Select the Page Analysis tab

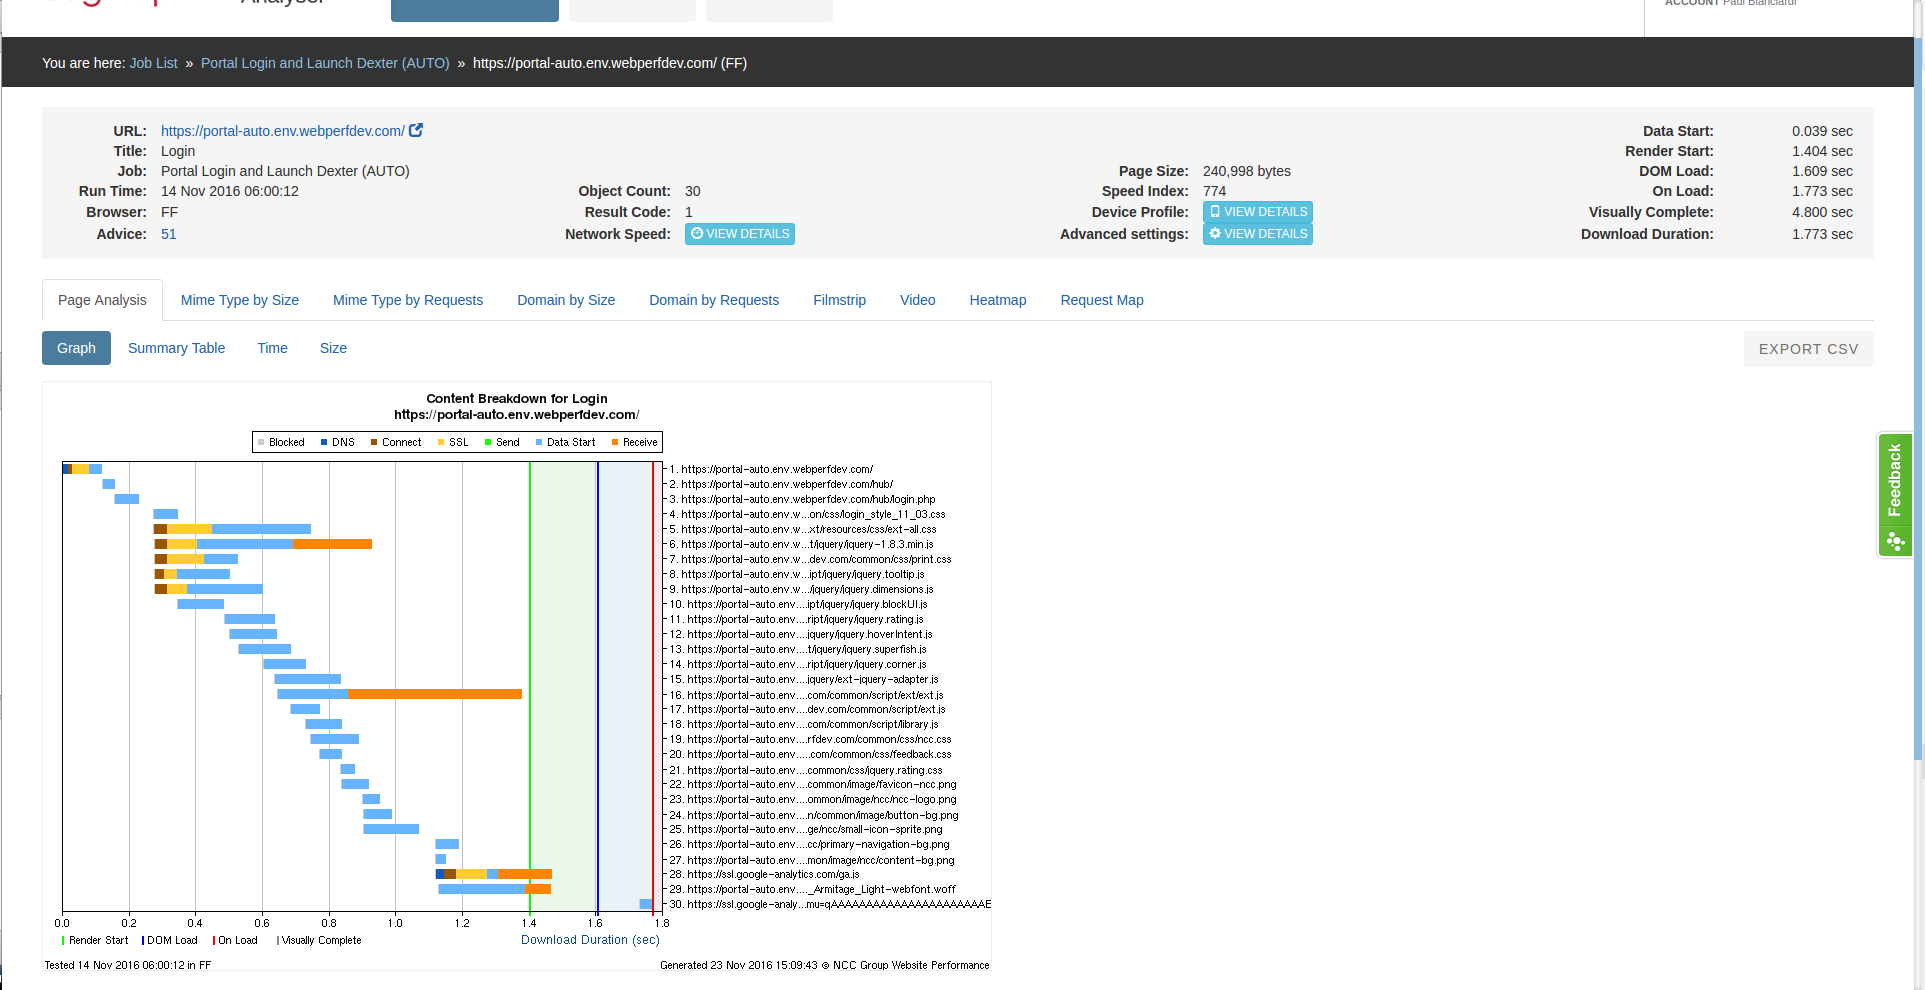[102, 300]
